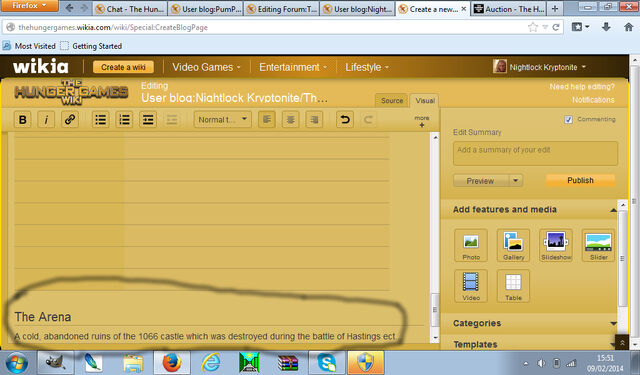Open the Notifications link
The height and width of the screenshot is (375, 640).
tap(593, 100)
